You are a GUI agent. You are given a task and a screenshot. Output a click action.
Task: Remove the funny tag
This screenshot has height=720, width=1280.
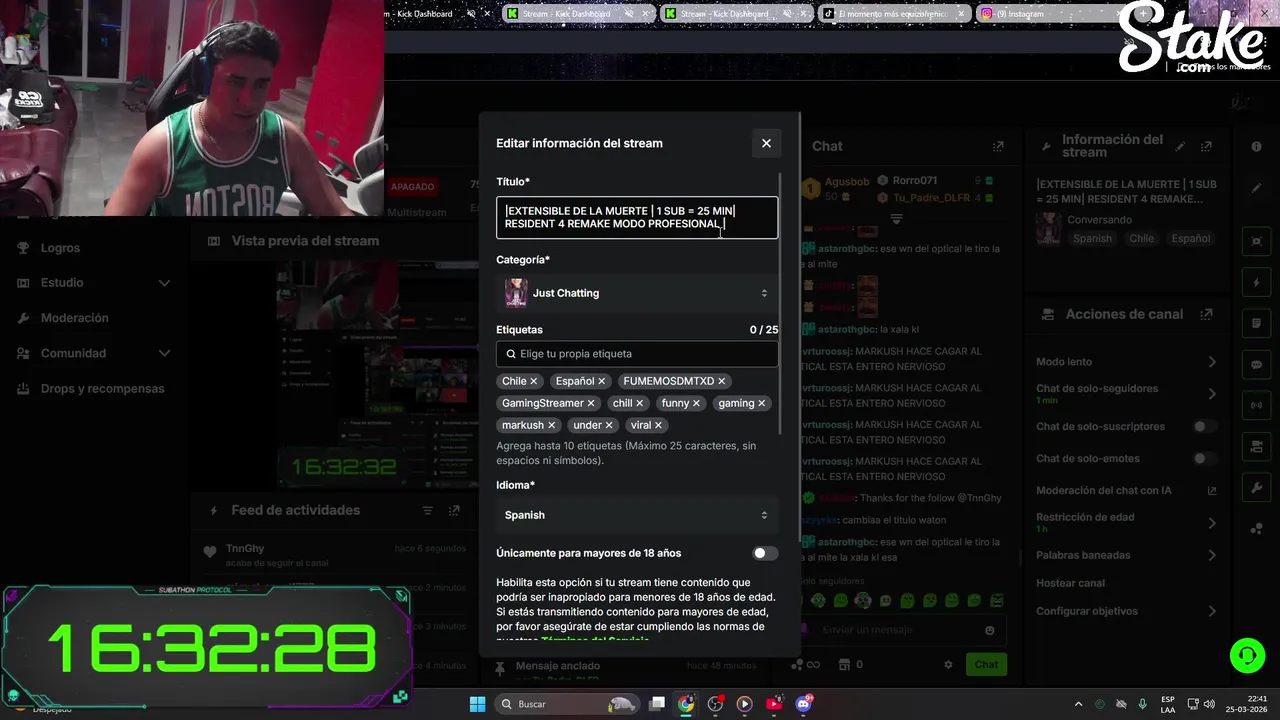697,403
